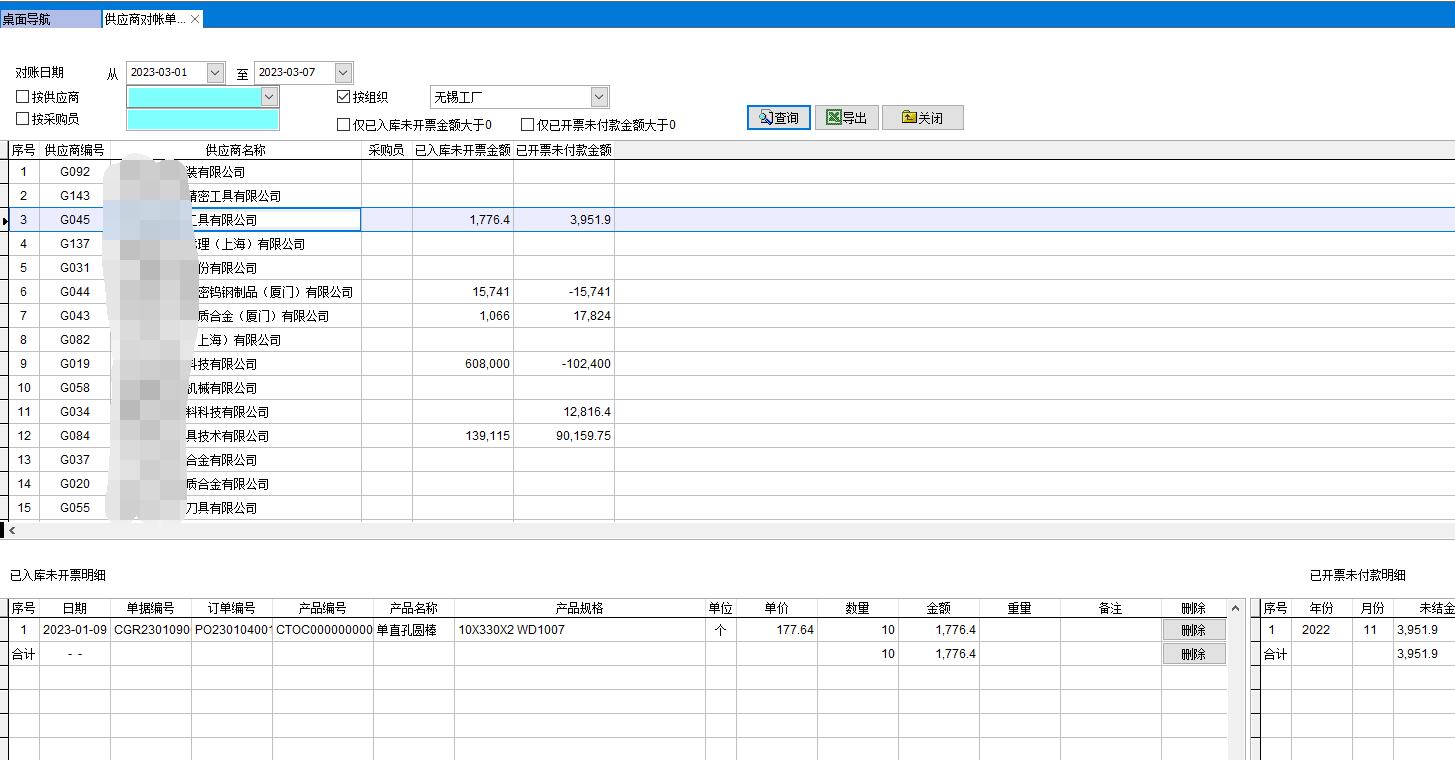This screenshot has width=1455, height=760.
Task: Close the 供应商对帐单 tab
Action: (x=195, y=19)
